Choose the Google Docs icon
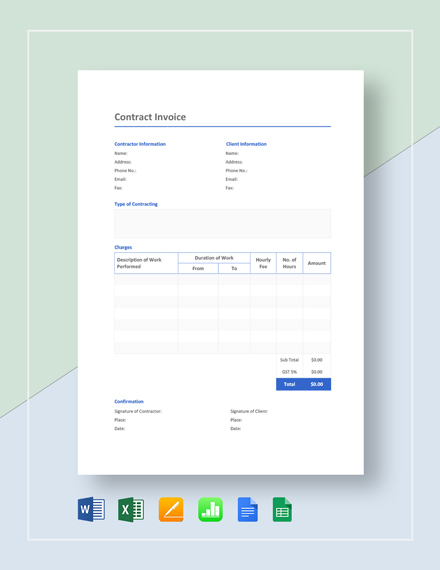This screenshot has height=570, width=440. point(248,509)
